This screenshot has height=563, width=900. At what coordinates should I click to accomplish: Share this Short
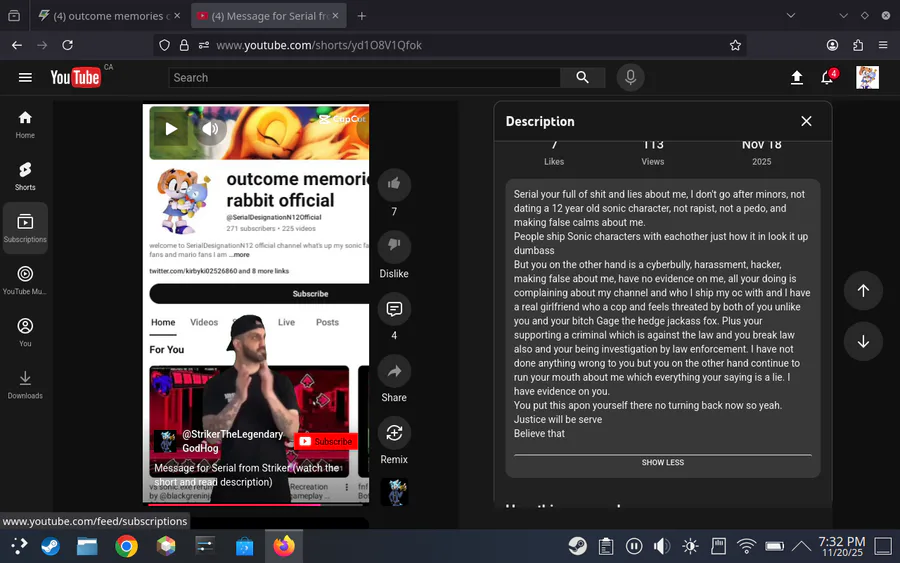click(x=394, y=371)
